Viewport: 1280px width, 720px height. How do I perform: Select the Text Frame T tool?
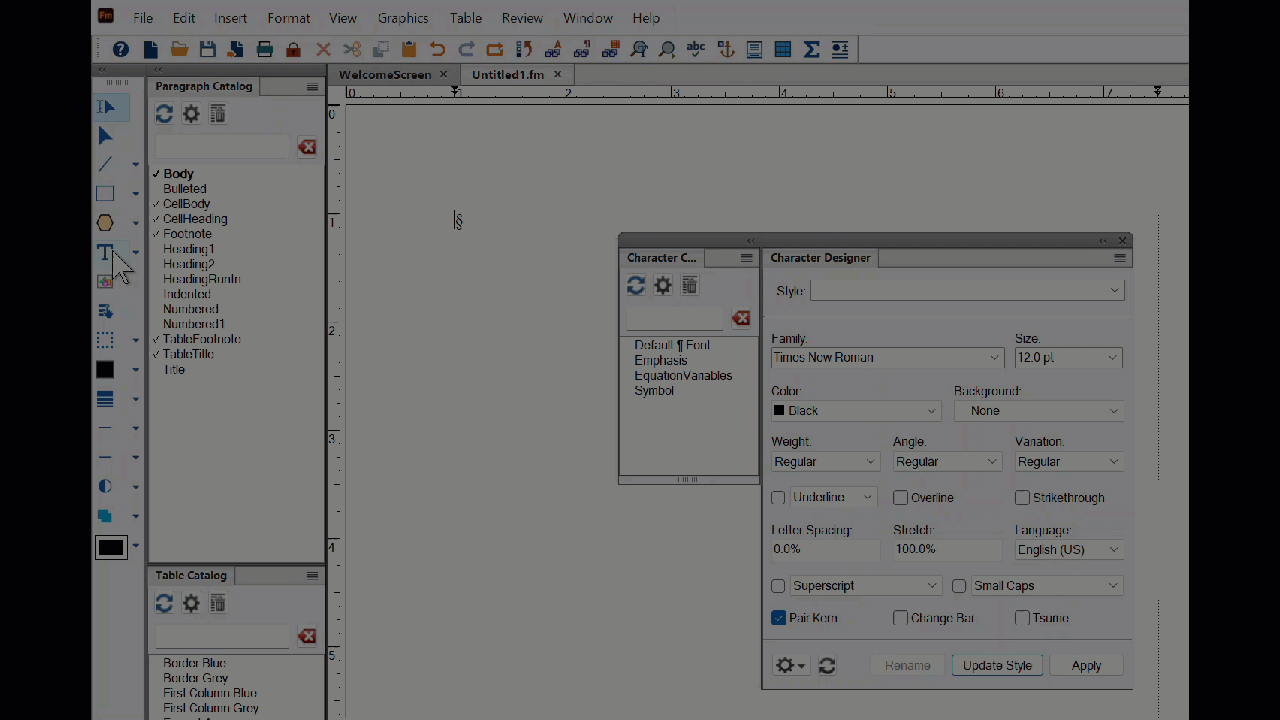(x=105, y=252)
